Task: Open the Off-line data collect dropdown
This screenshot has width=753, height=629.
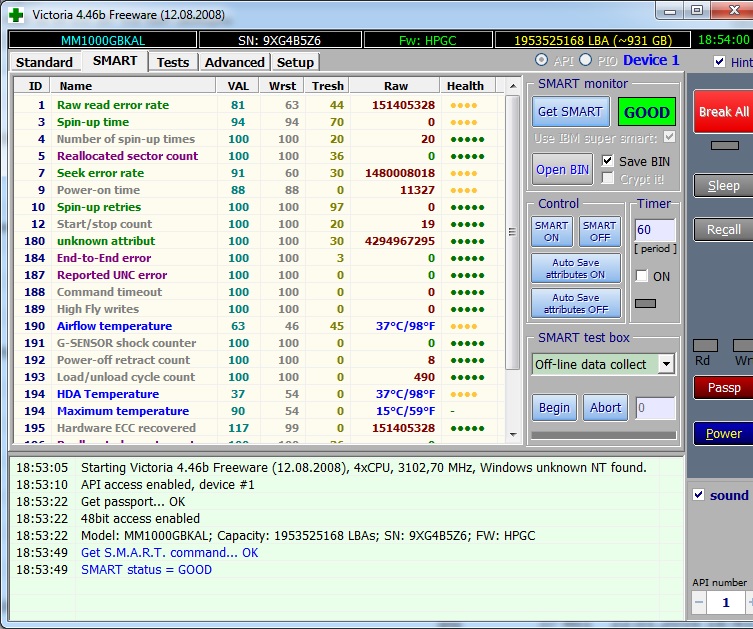Action: (666, 364)
